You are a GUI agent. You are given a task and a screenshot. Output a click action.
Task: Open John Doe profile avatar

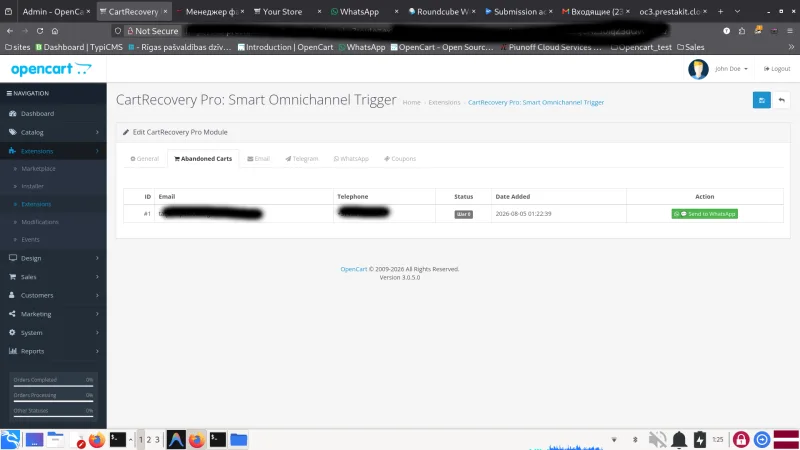click(x=698, y=69)
